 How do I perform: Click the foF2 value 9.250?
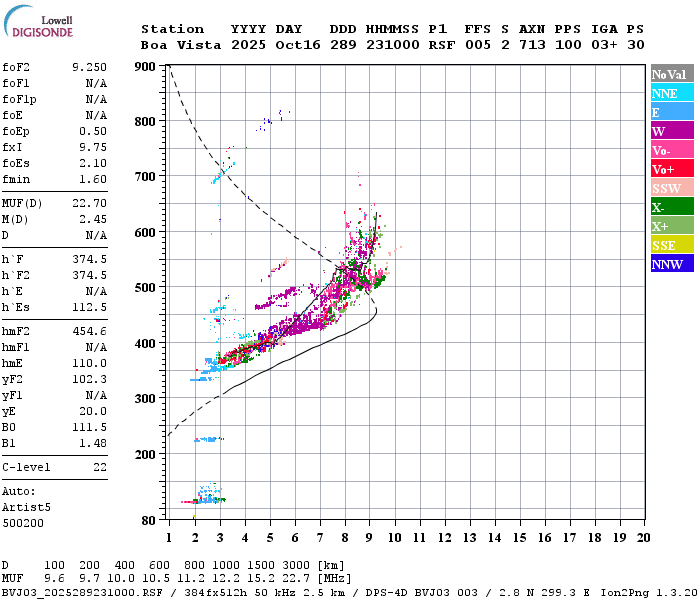coord(89,67)
